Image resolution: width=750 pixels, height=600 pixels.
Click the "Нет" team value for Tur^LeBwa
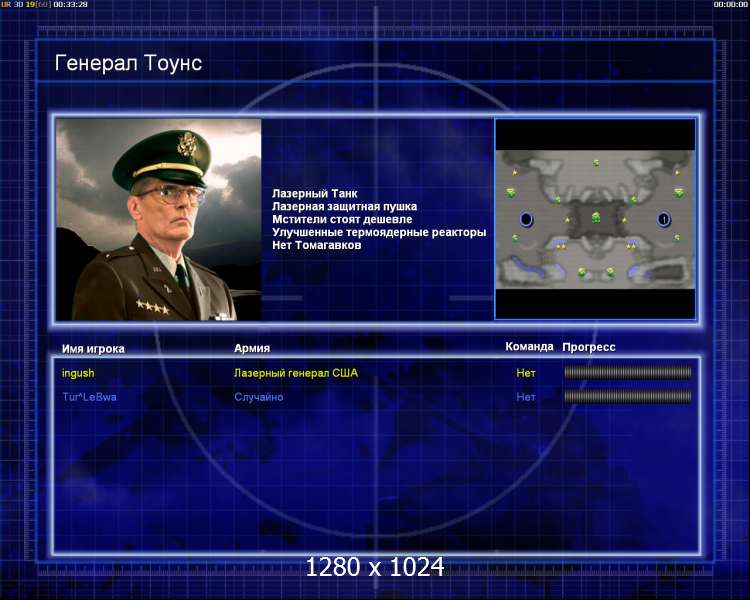(x=526, y=397)
